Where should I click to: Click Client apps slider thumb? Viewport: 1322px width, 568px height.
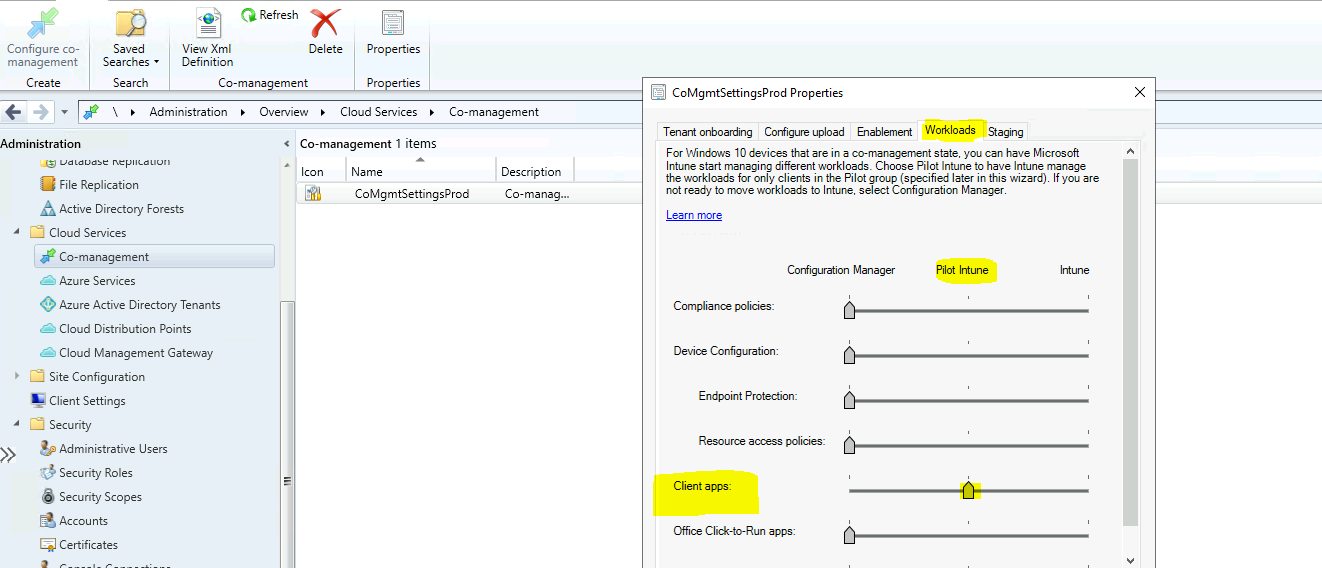[x=968, y=490]
